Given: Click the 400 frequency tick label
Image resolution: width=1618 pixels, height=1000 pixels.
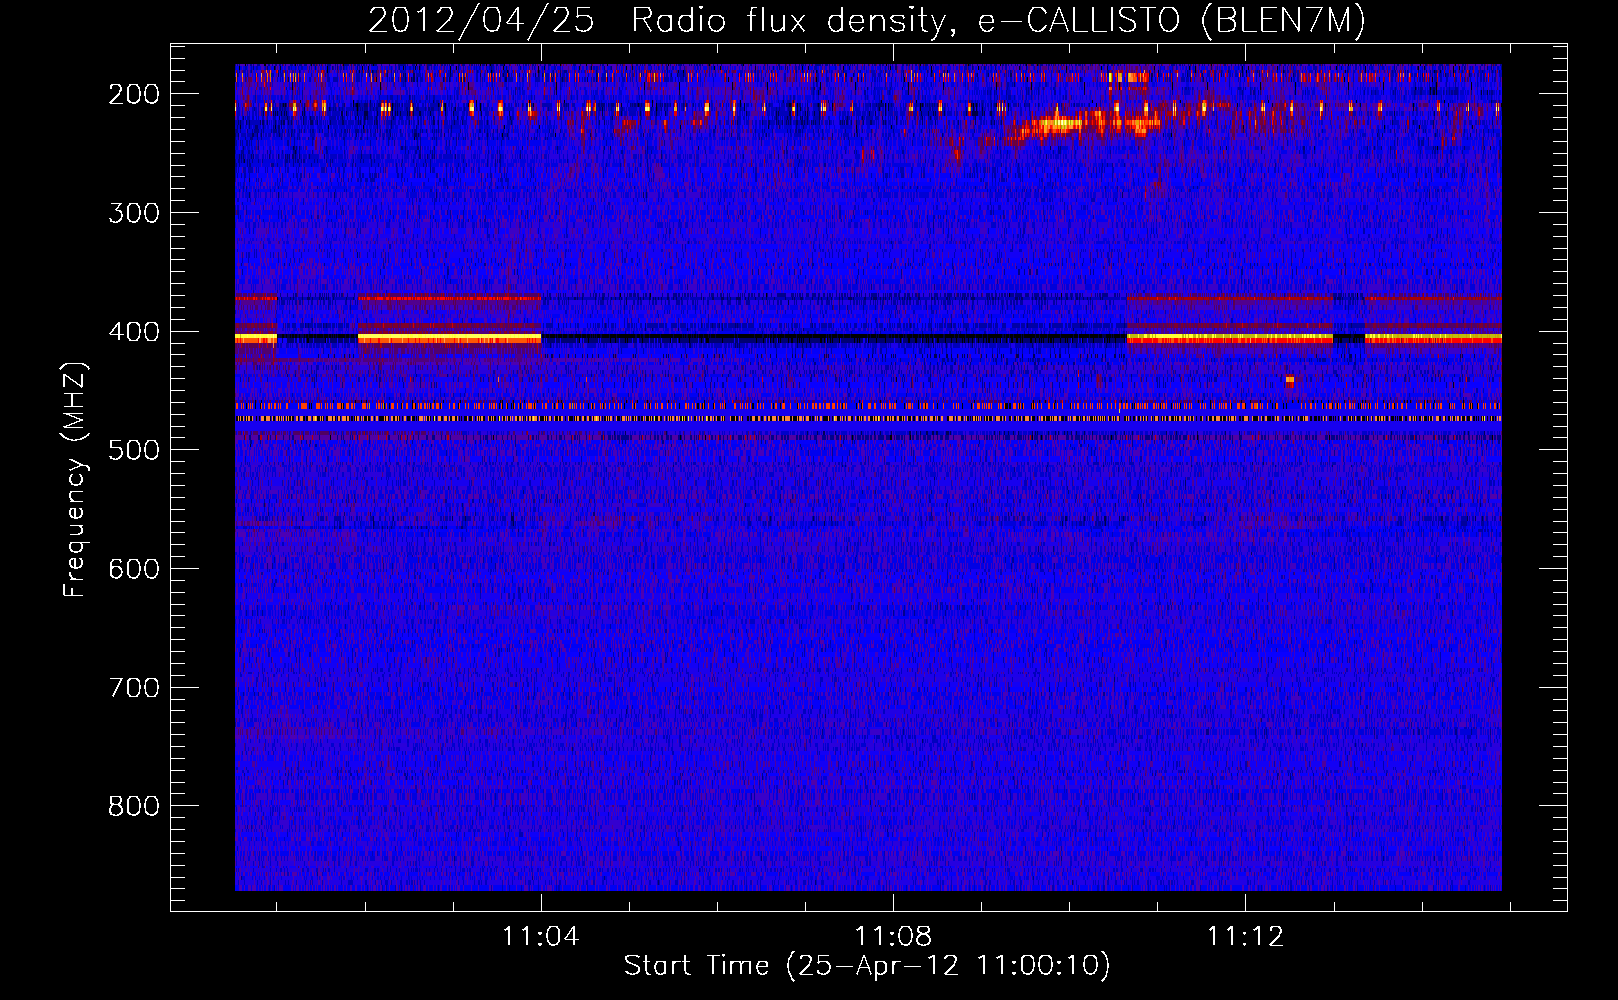Looking at the screenshot, I should pos(134,332).
